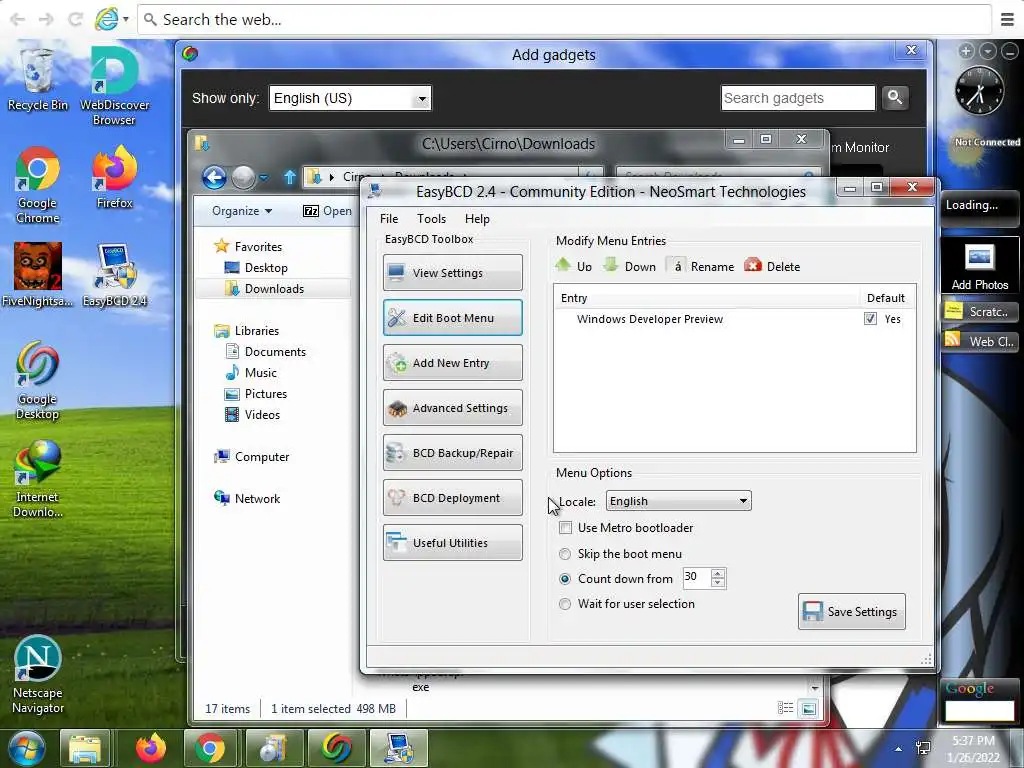Open Videos library in explorer
The width and height of the screenshot is (1024, 768).
point(262,415)
